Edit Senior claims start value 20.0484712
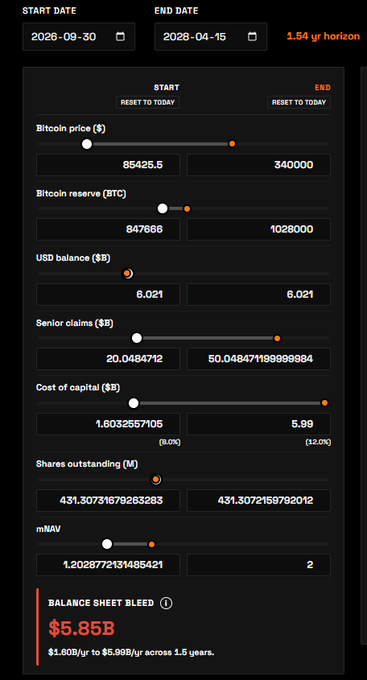The height and width of the screenshot is (680, 367). 108,359
